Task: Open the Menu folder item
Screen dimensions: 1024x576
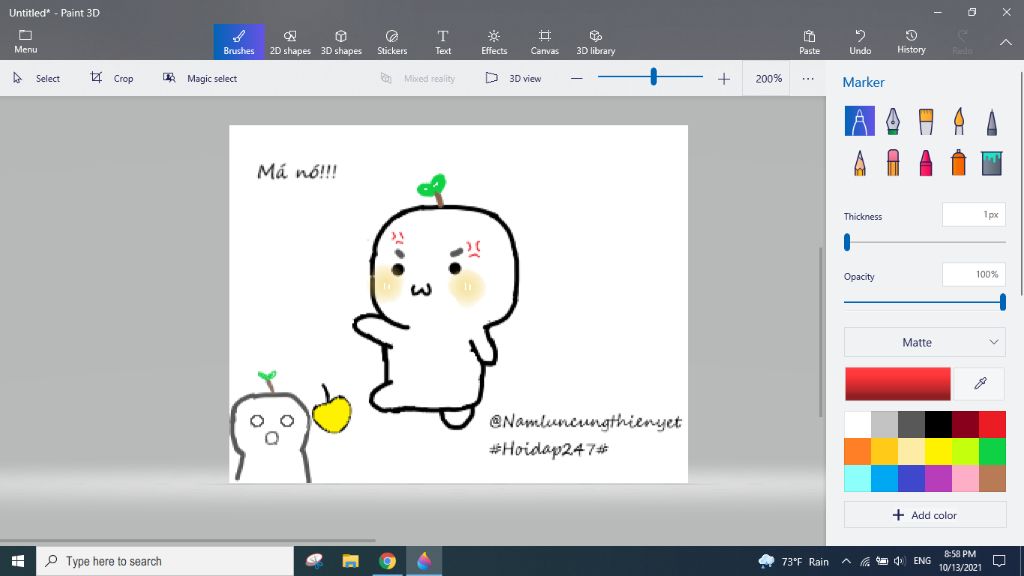Action: coord(26,41)
